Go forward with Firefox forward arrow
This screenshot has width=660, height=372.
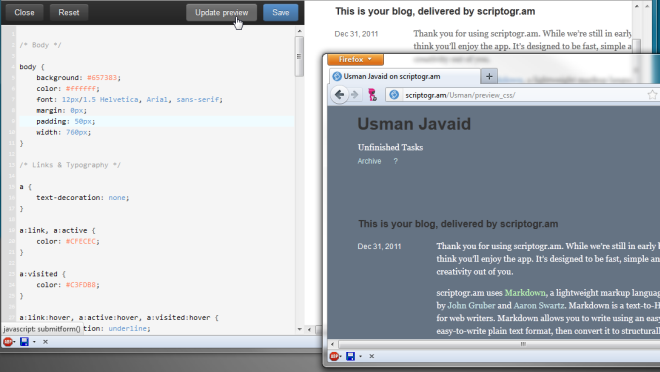pyautogui.click(x=355, y=95)
